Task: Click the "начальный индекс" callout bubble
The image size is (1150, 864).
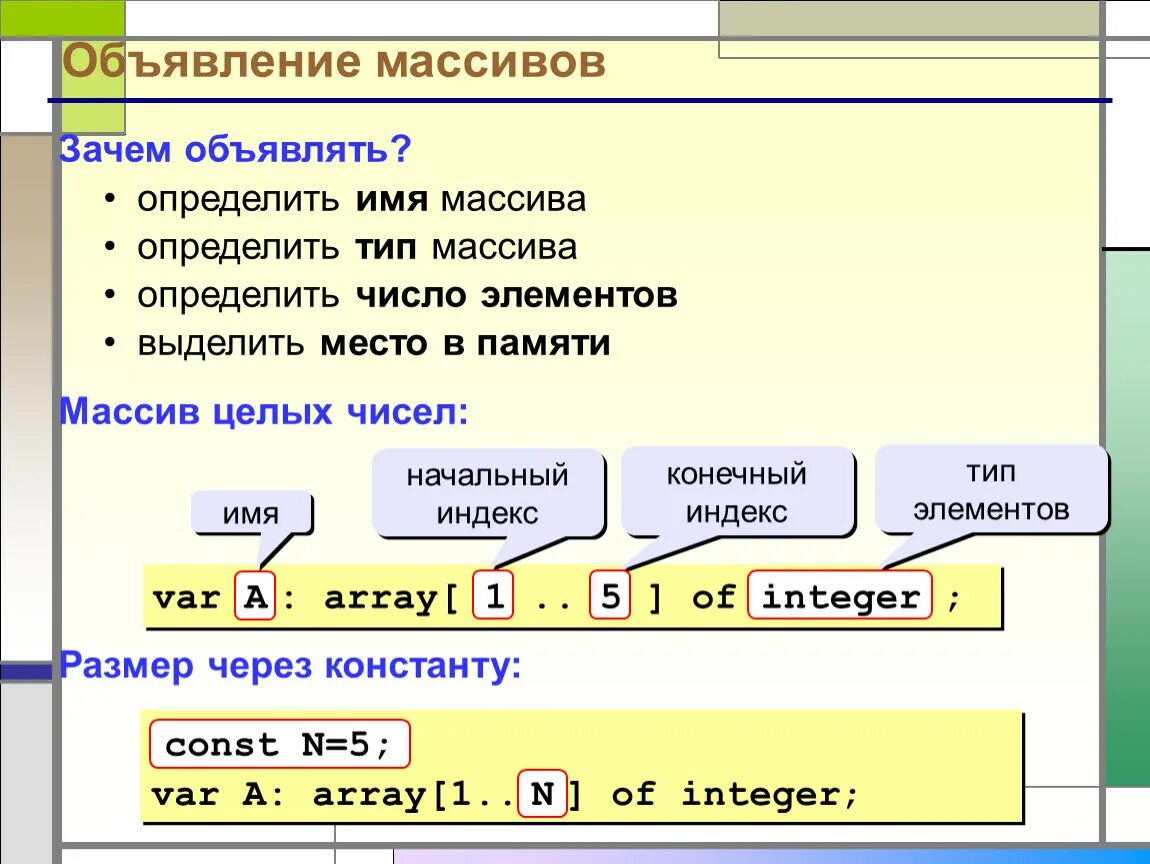Action: pyautogui.click(x=488, y=494)
